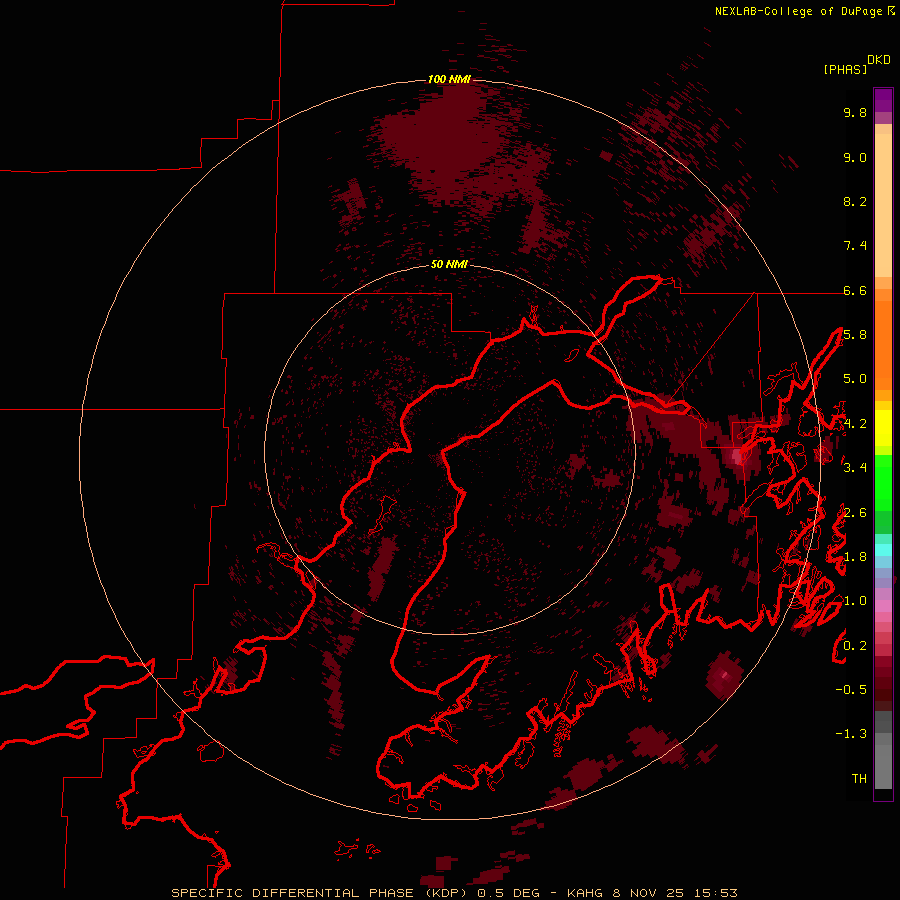Click the bright pink KDP core inside the 100 NMI ring
This screenshot has width=900, height=900.
(739, 457)
